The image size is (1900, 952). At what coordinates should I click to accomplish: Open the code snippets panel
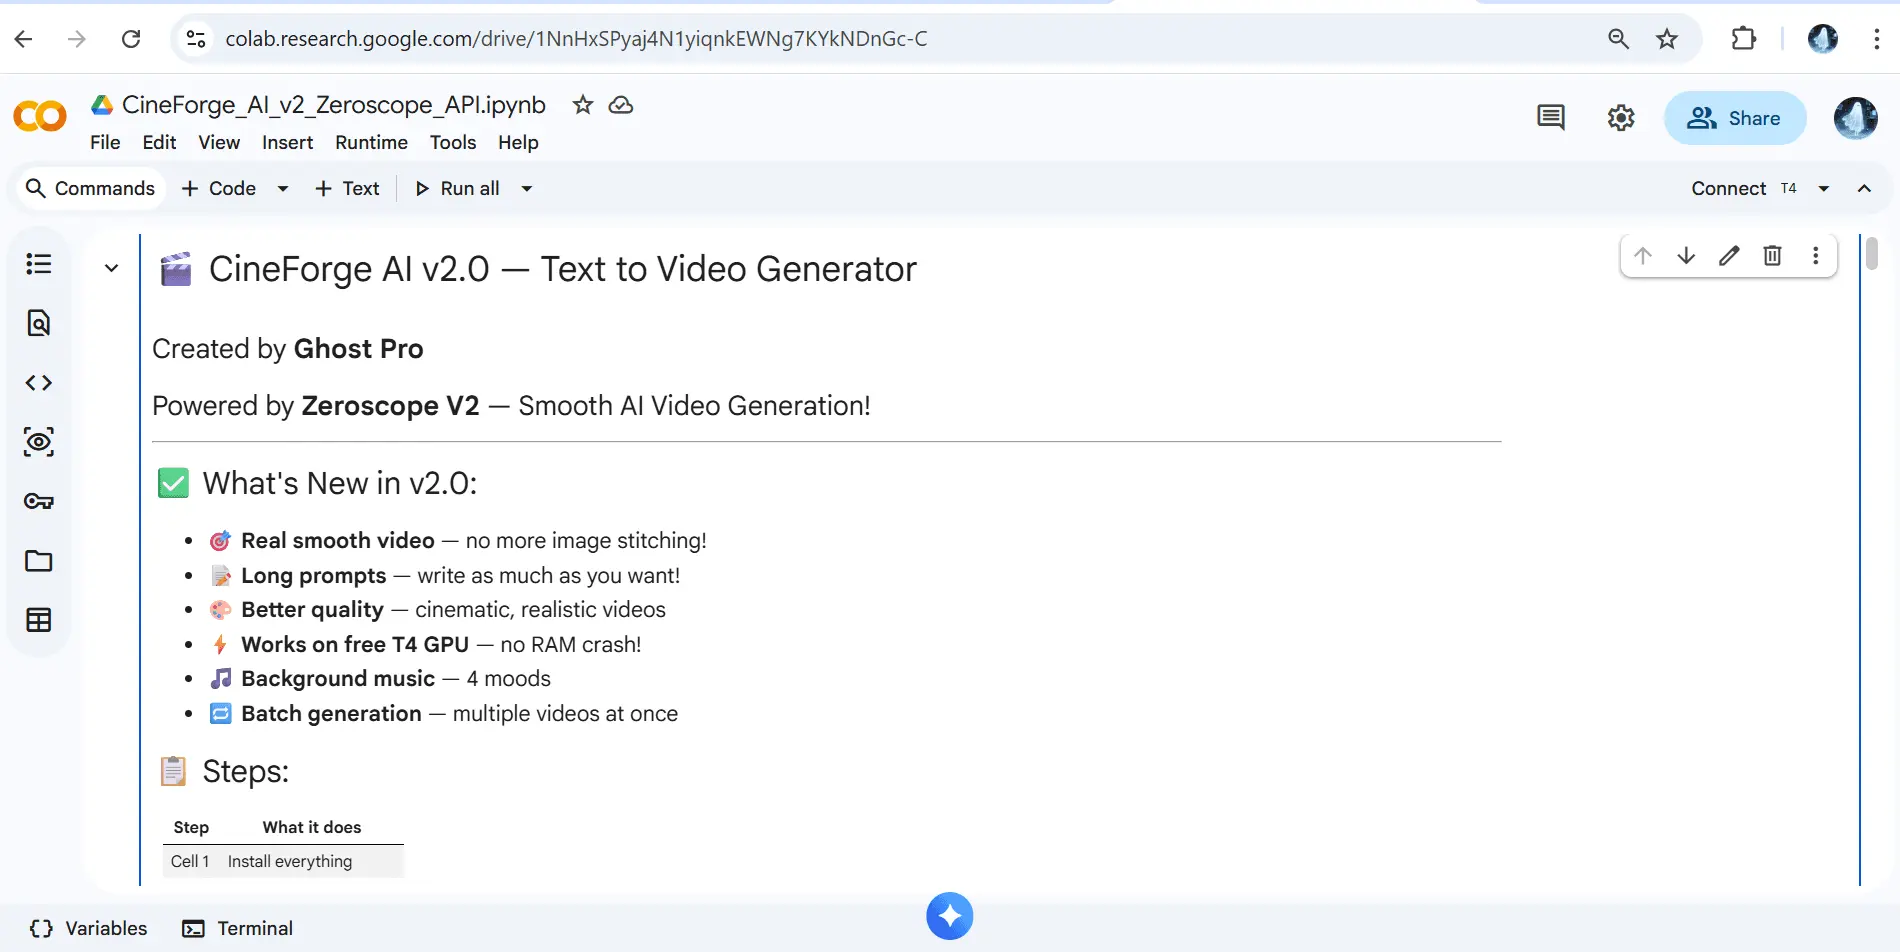click(39, 383)
